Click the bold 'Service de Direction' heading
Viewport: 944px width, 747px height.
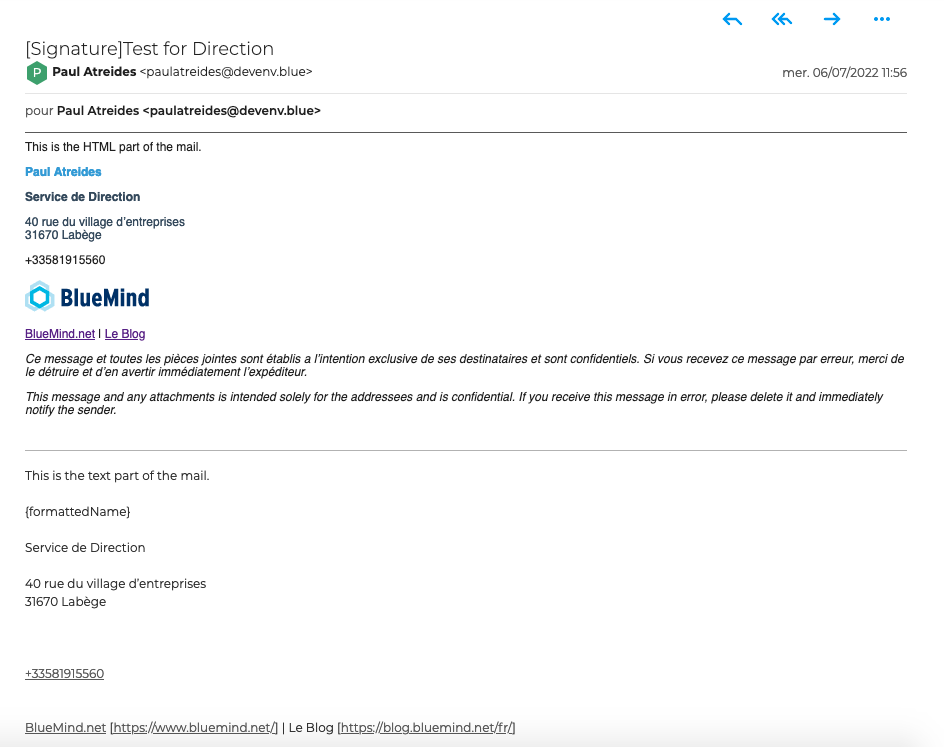click(82, 197)
